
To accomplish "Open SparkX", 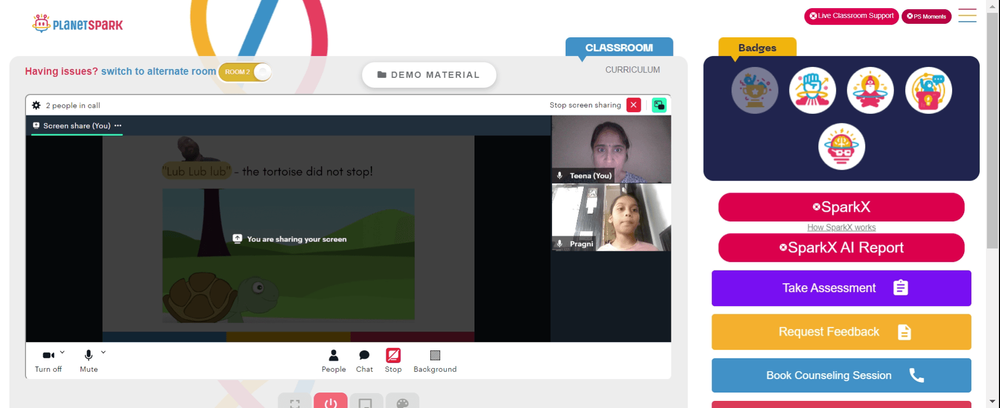I will pyautogui.click(x=841, y=207).
